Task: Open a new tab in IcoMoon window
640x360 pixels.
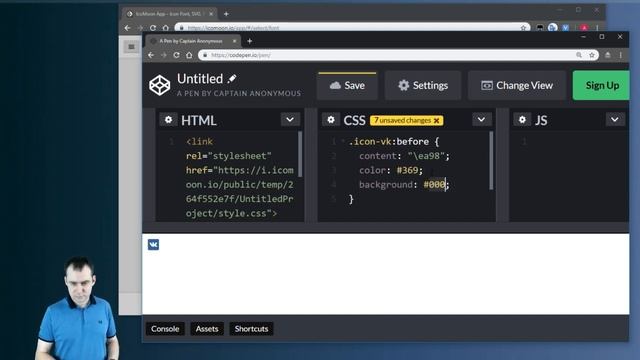Action: pyautogui.click(x=226, y=14)
